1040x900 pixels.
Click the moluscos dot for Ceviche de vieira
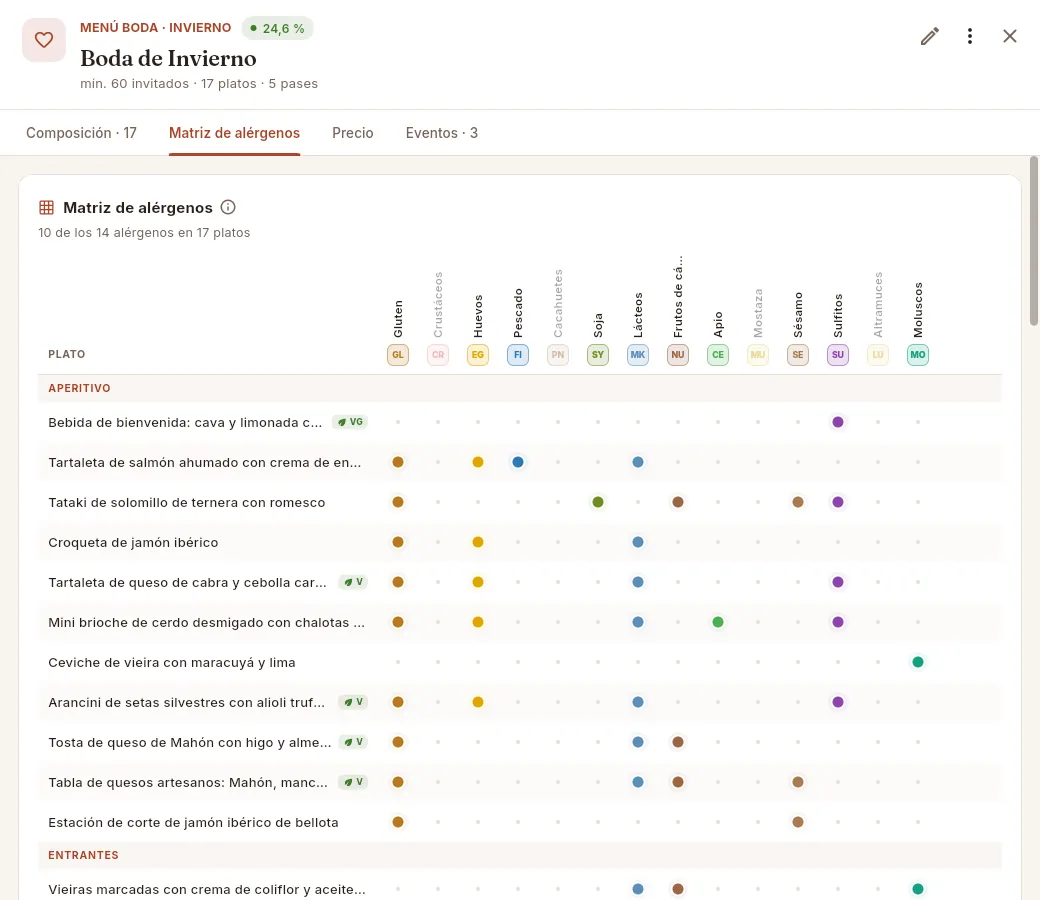coord(918,662)
